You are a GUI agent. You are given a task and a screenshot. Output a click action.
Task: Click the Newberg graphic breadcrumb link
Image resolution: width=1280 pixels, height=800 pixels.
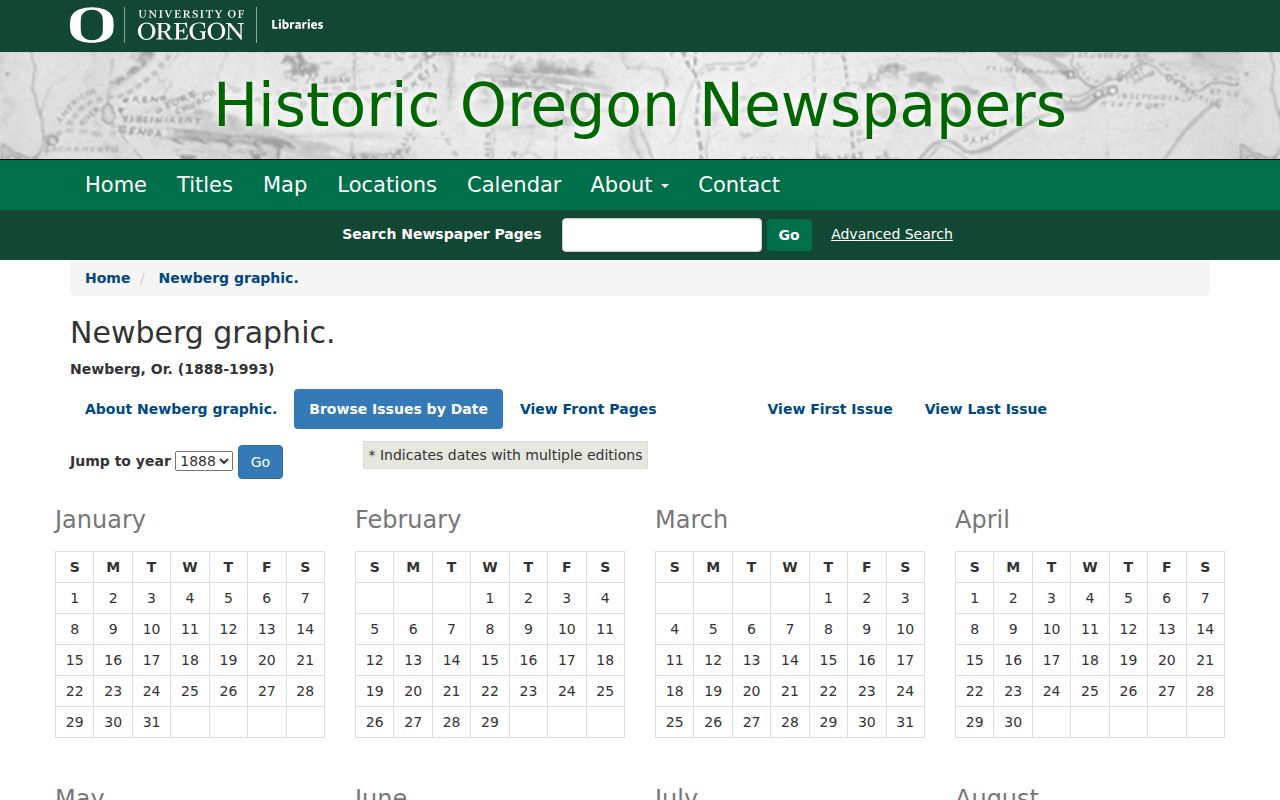click(x=229, y=278)
